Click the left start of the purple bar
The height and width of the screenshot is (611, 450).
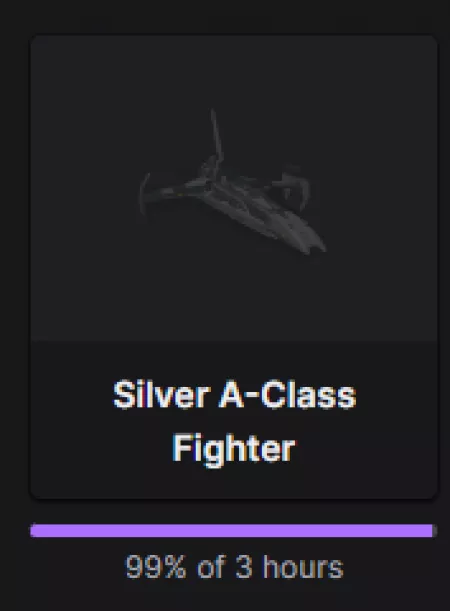[x=37, y=531]
